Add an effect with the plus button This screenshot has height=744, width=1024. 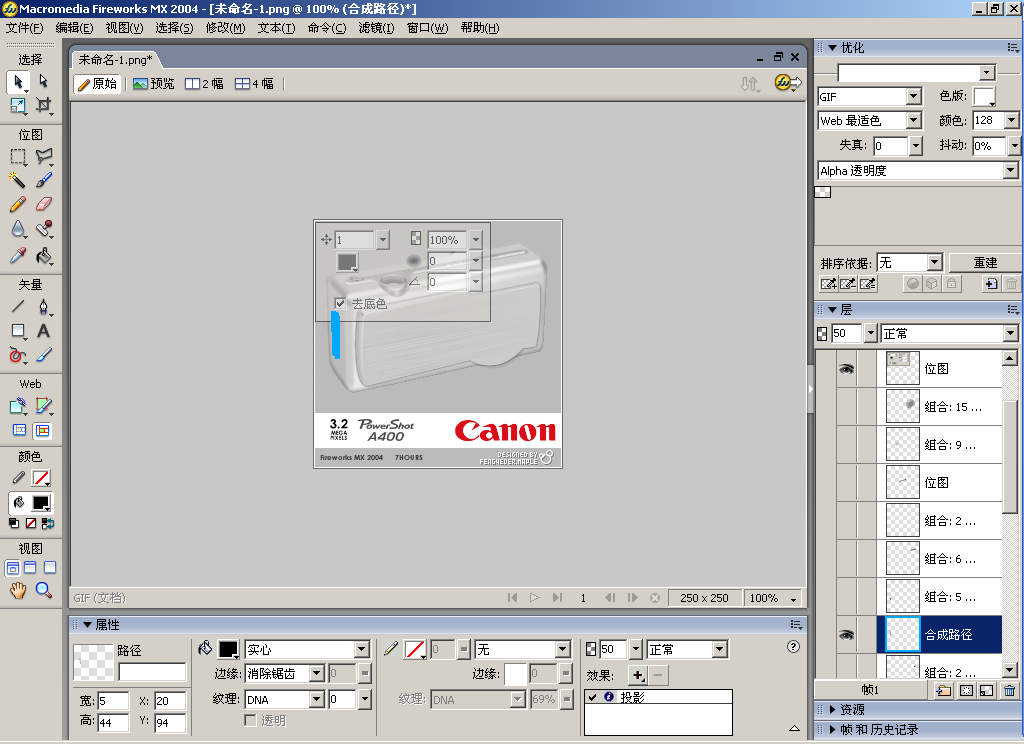[x=638, y=675]
